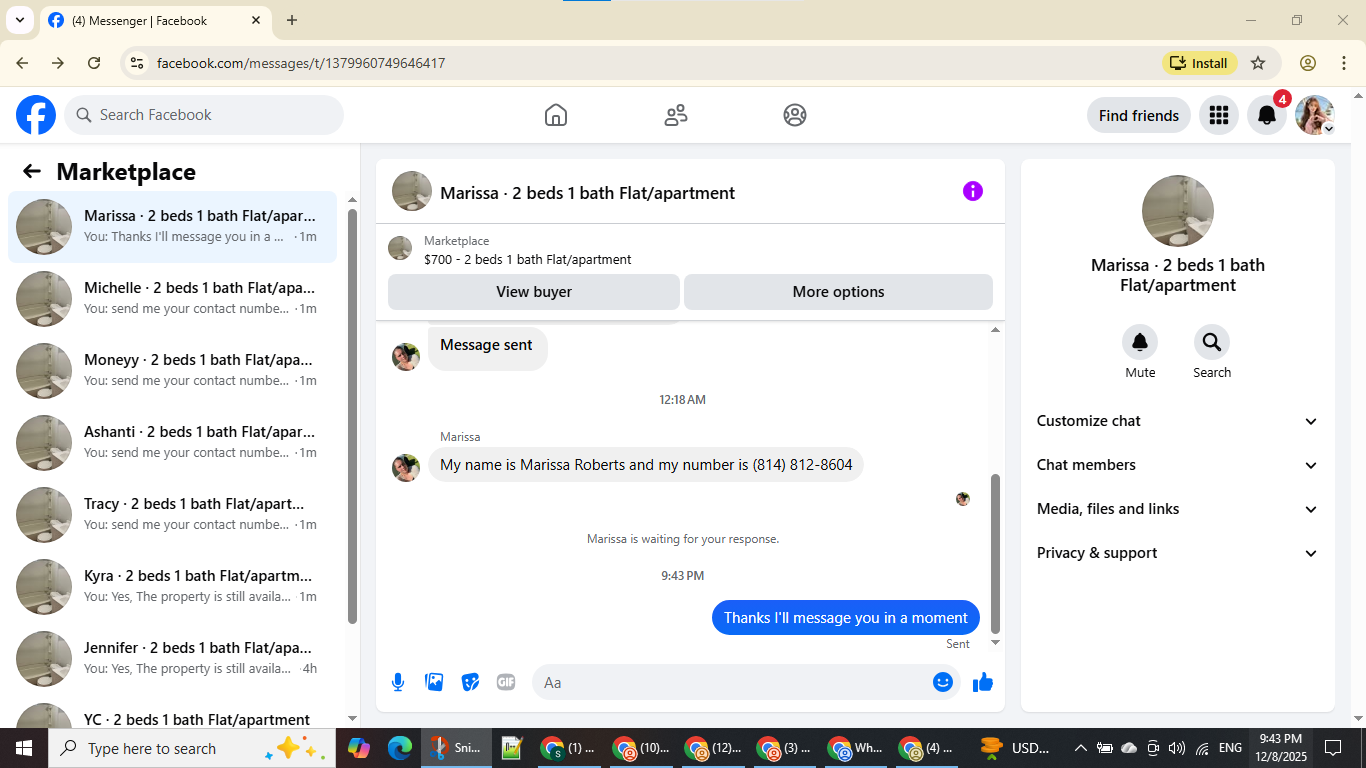Mute this chat with bell icon
Screen dimensions: 1366x768
click(x=1140, y=343)
